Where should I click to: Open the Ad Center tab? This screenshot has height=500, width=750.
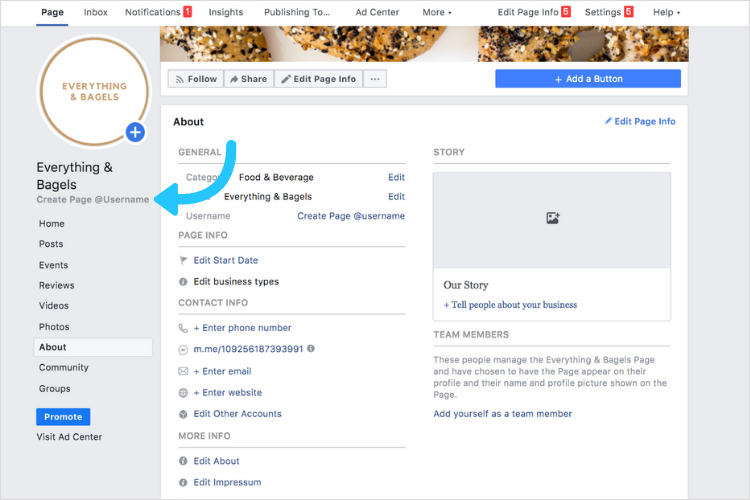click(x=377, y=12)
